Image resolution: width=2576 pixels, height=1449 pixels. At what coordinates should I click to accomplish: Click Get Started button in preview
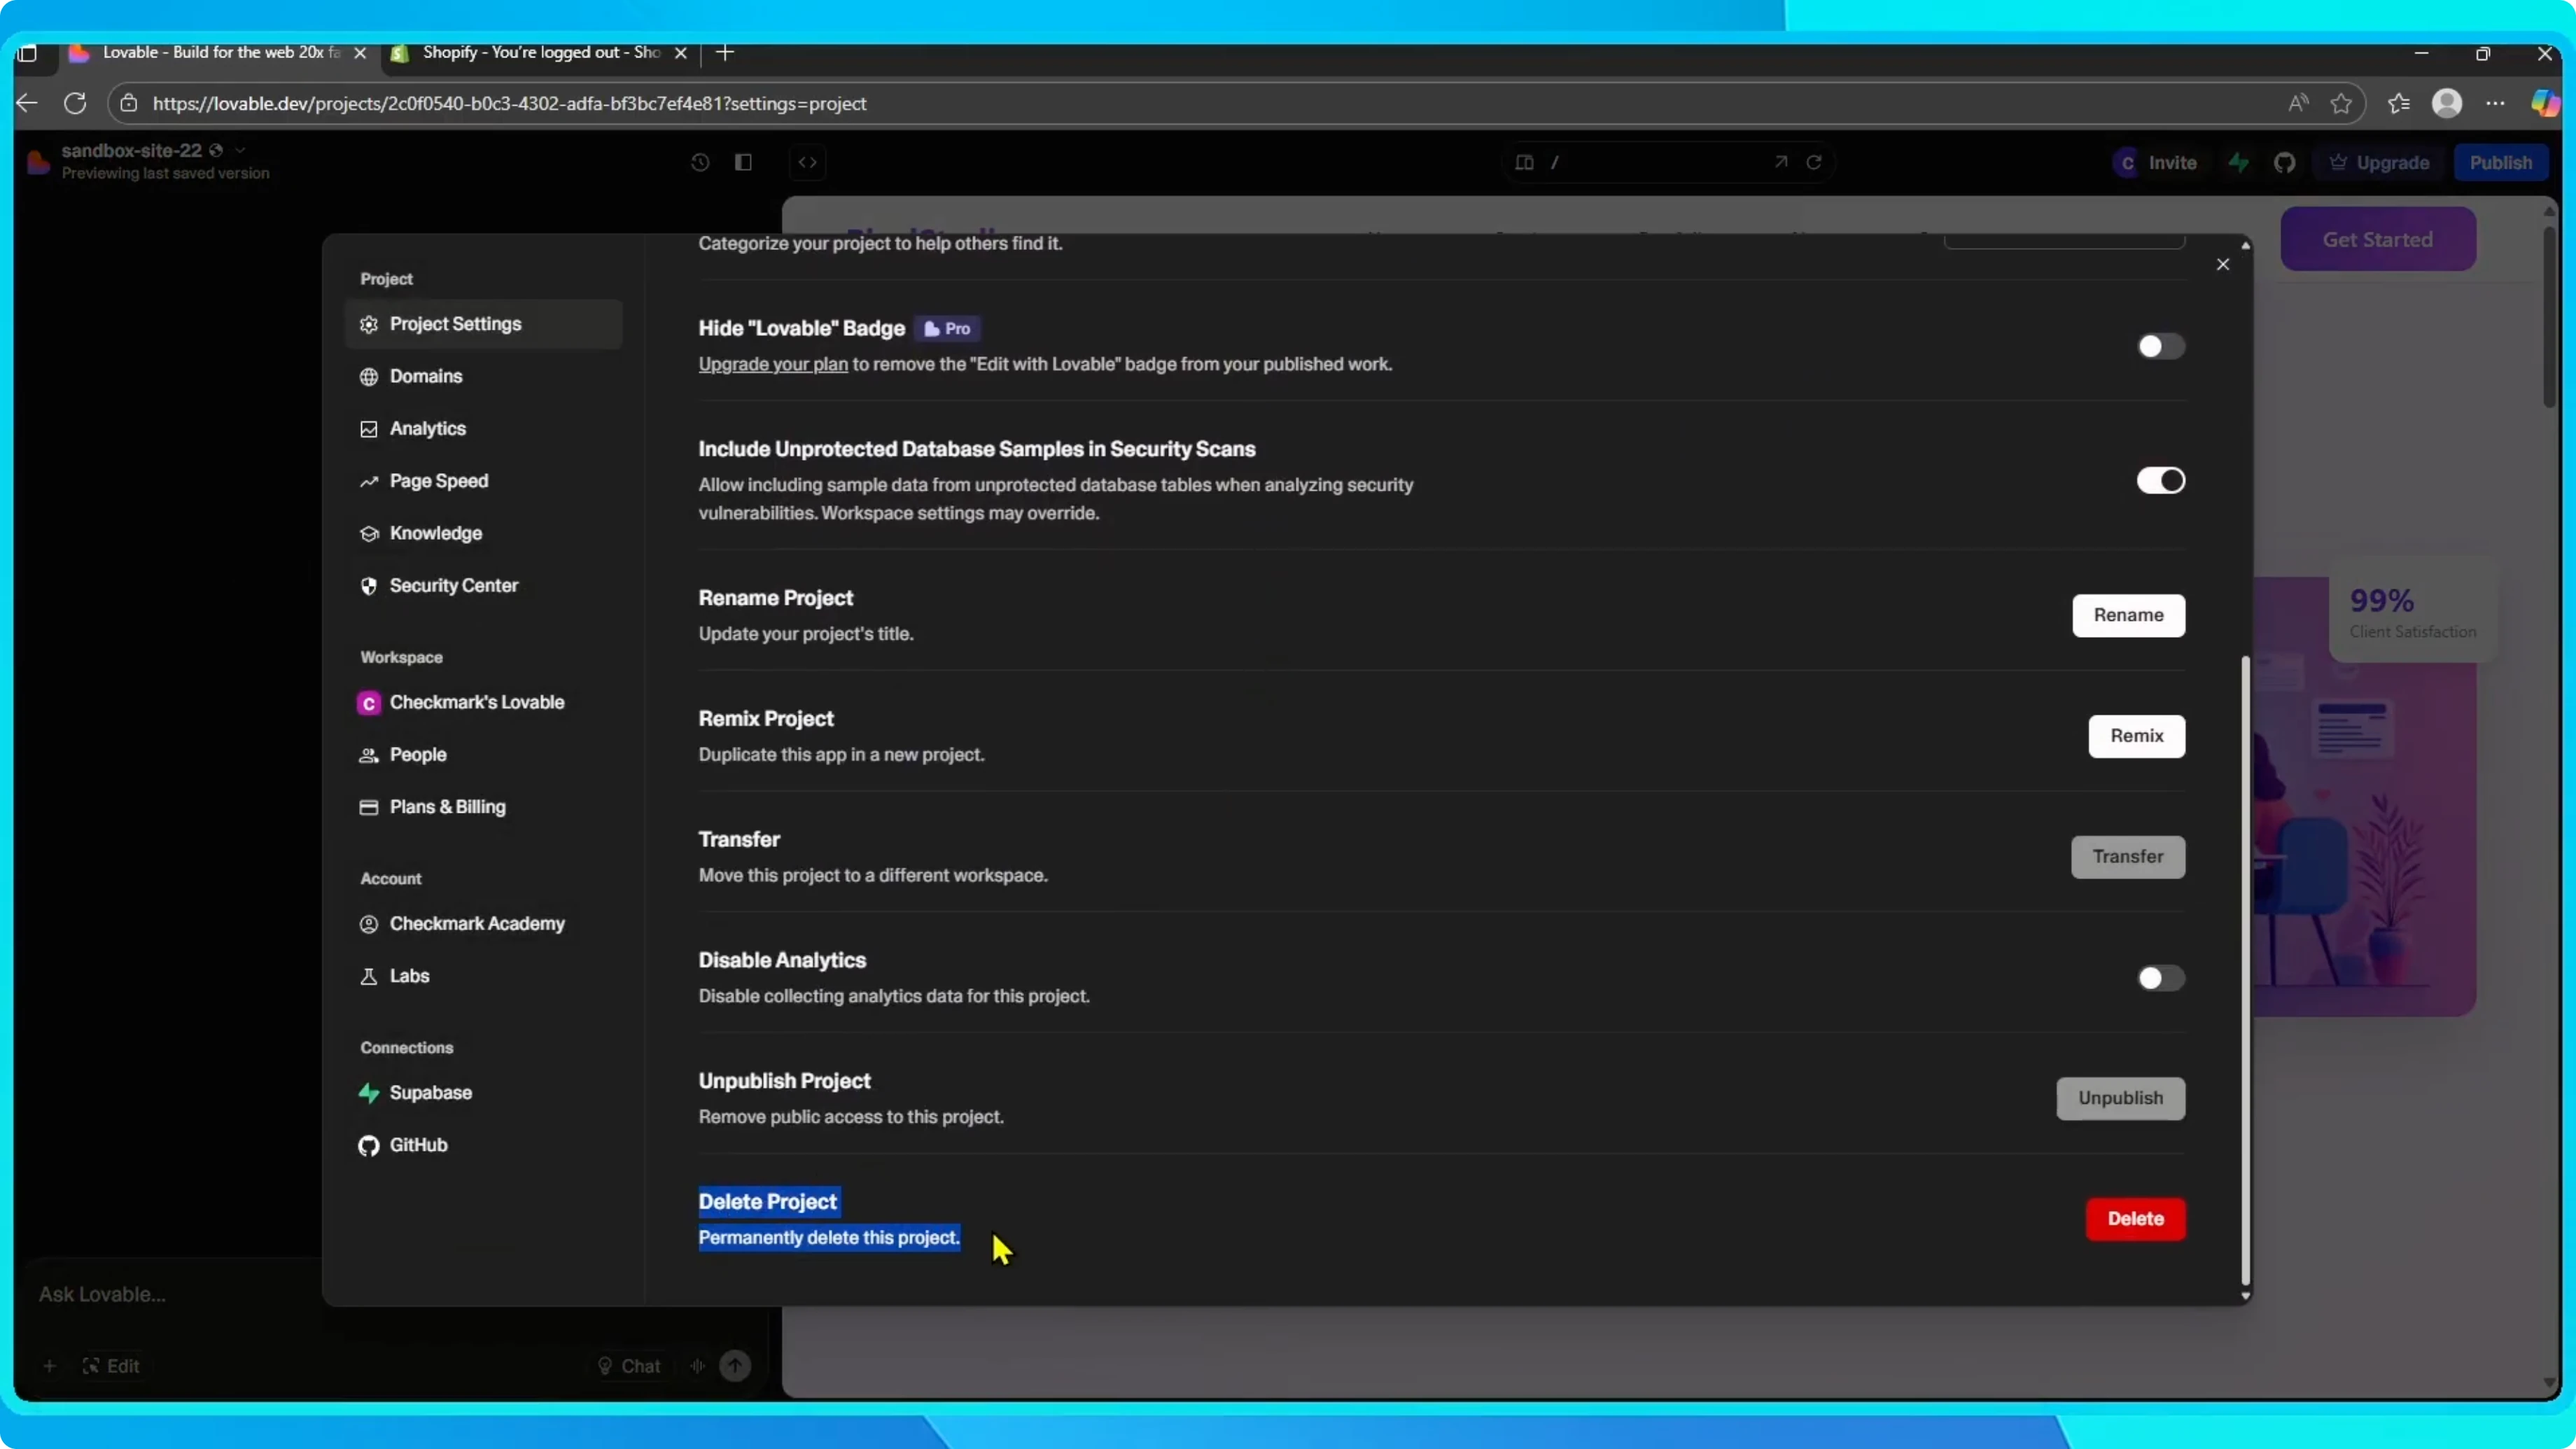click(2377, 239)
